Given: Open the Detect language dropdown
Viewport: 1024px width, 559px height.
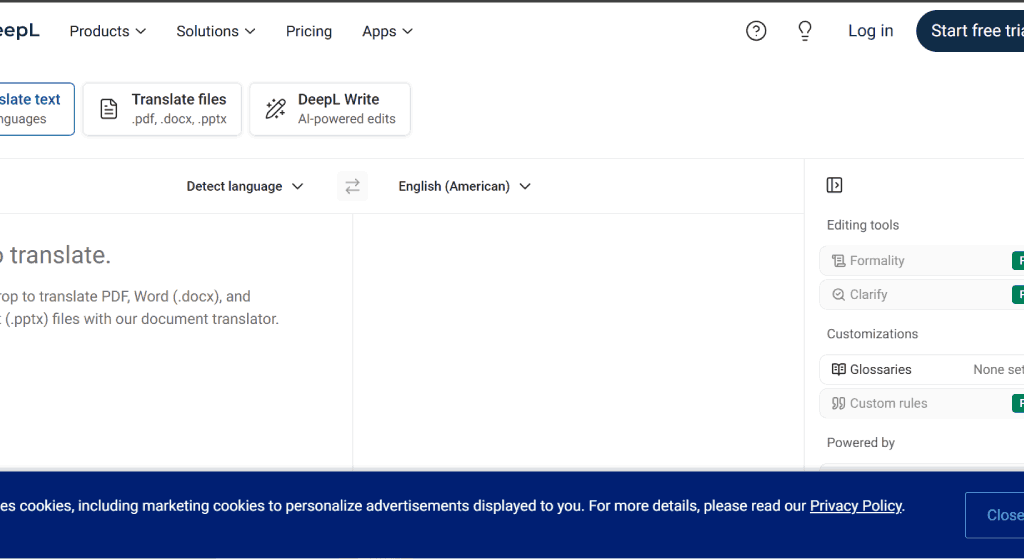Looking at the screenshot, I should point(245,186).
